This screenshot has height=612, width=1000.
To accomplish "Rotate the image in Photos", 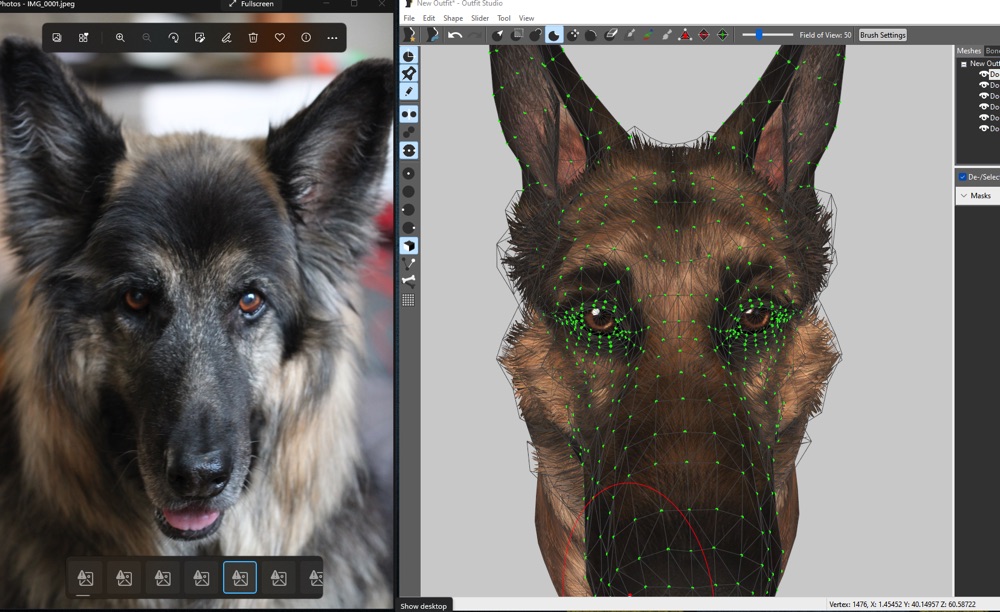I will point(173,38).
